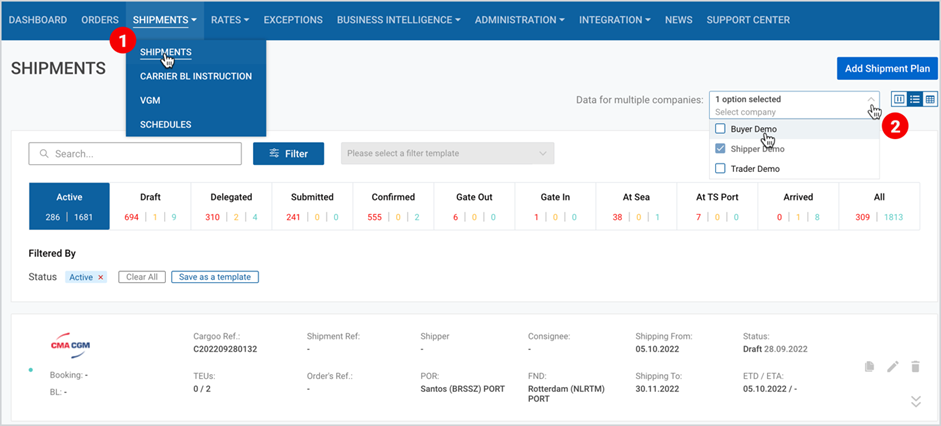This screenshot has width=941, height=426.
Task: Open the Carrier BL Instruction menu item
Action: pyautogui.click(x=196, y=76)
